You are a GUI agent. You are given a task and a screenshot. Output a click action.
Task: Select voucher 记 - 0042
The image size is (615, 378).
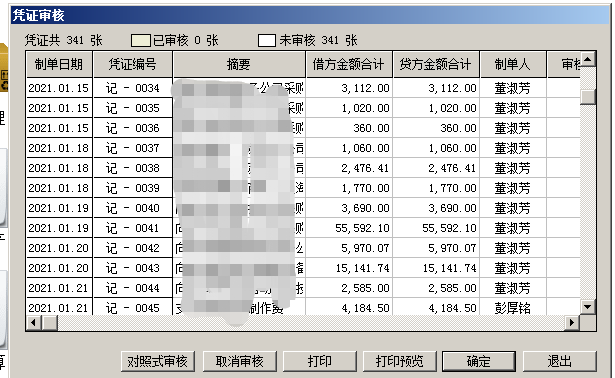point(133,248)
